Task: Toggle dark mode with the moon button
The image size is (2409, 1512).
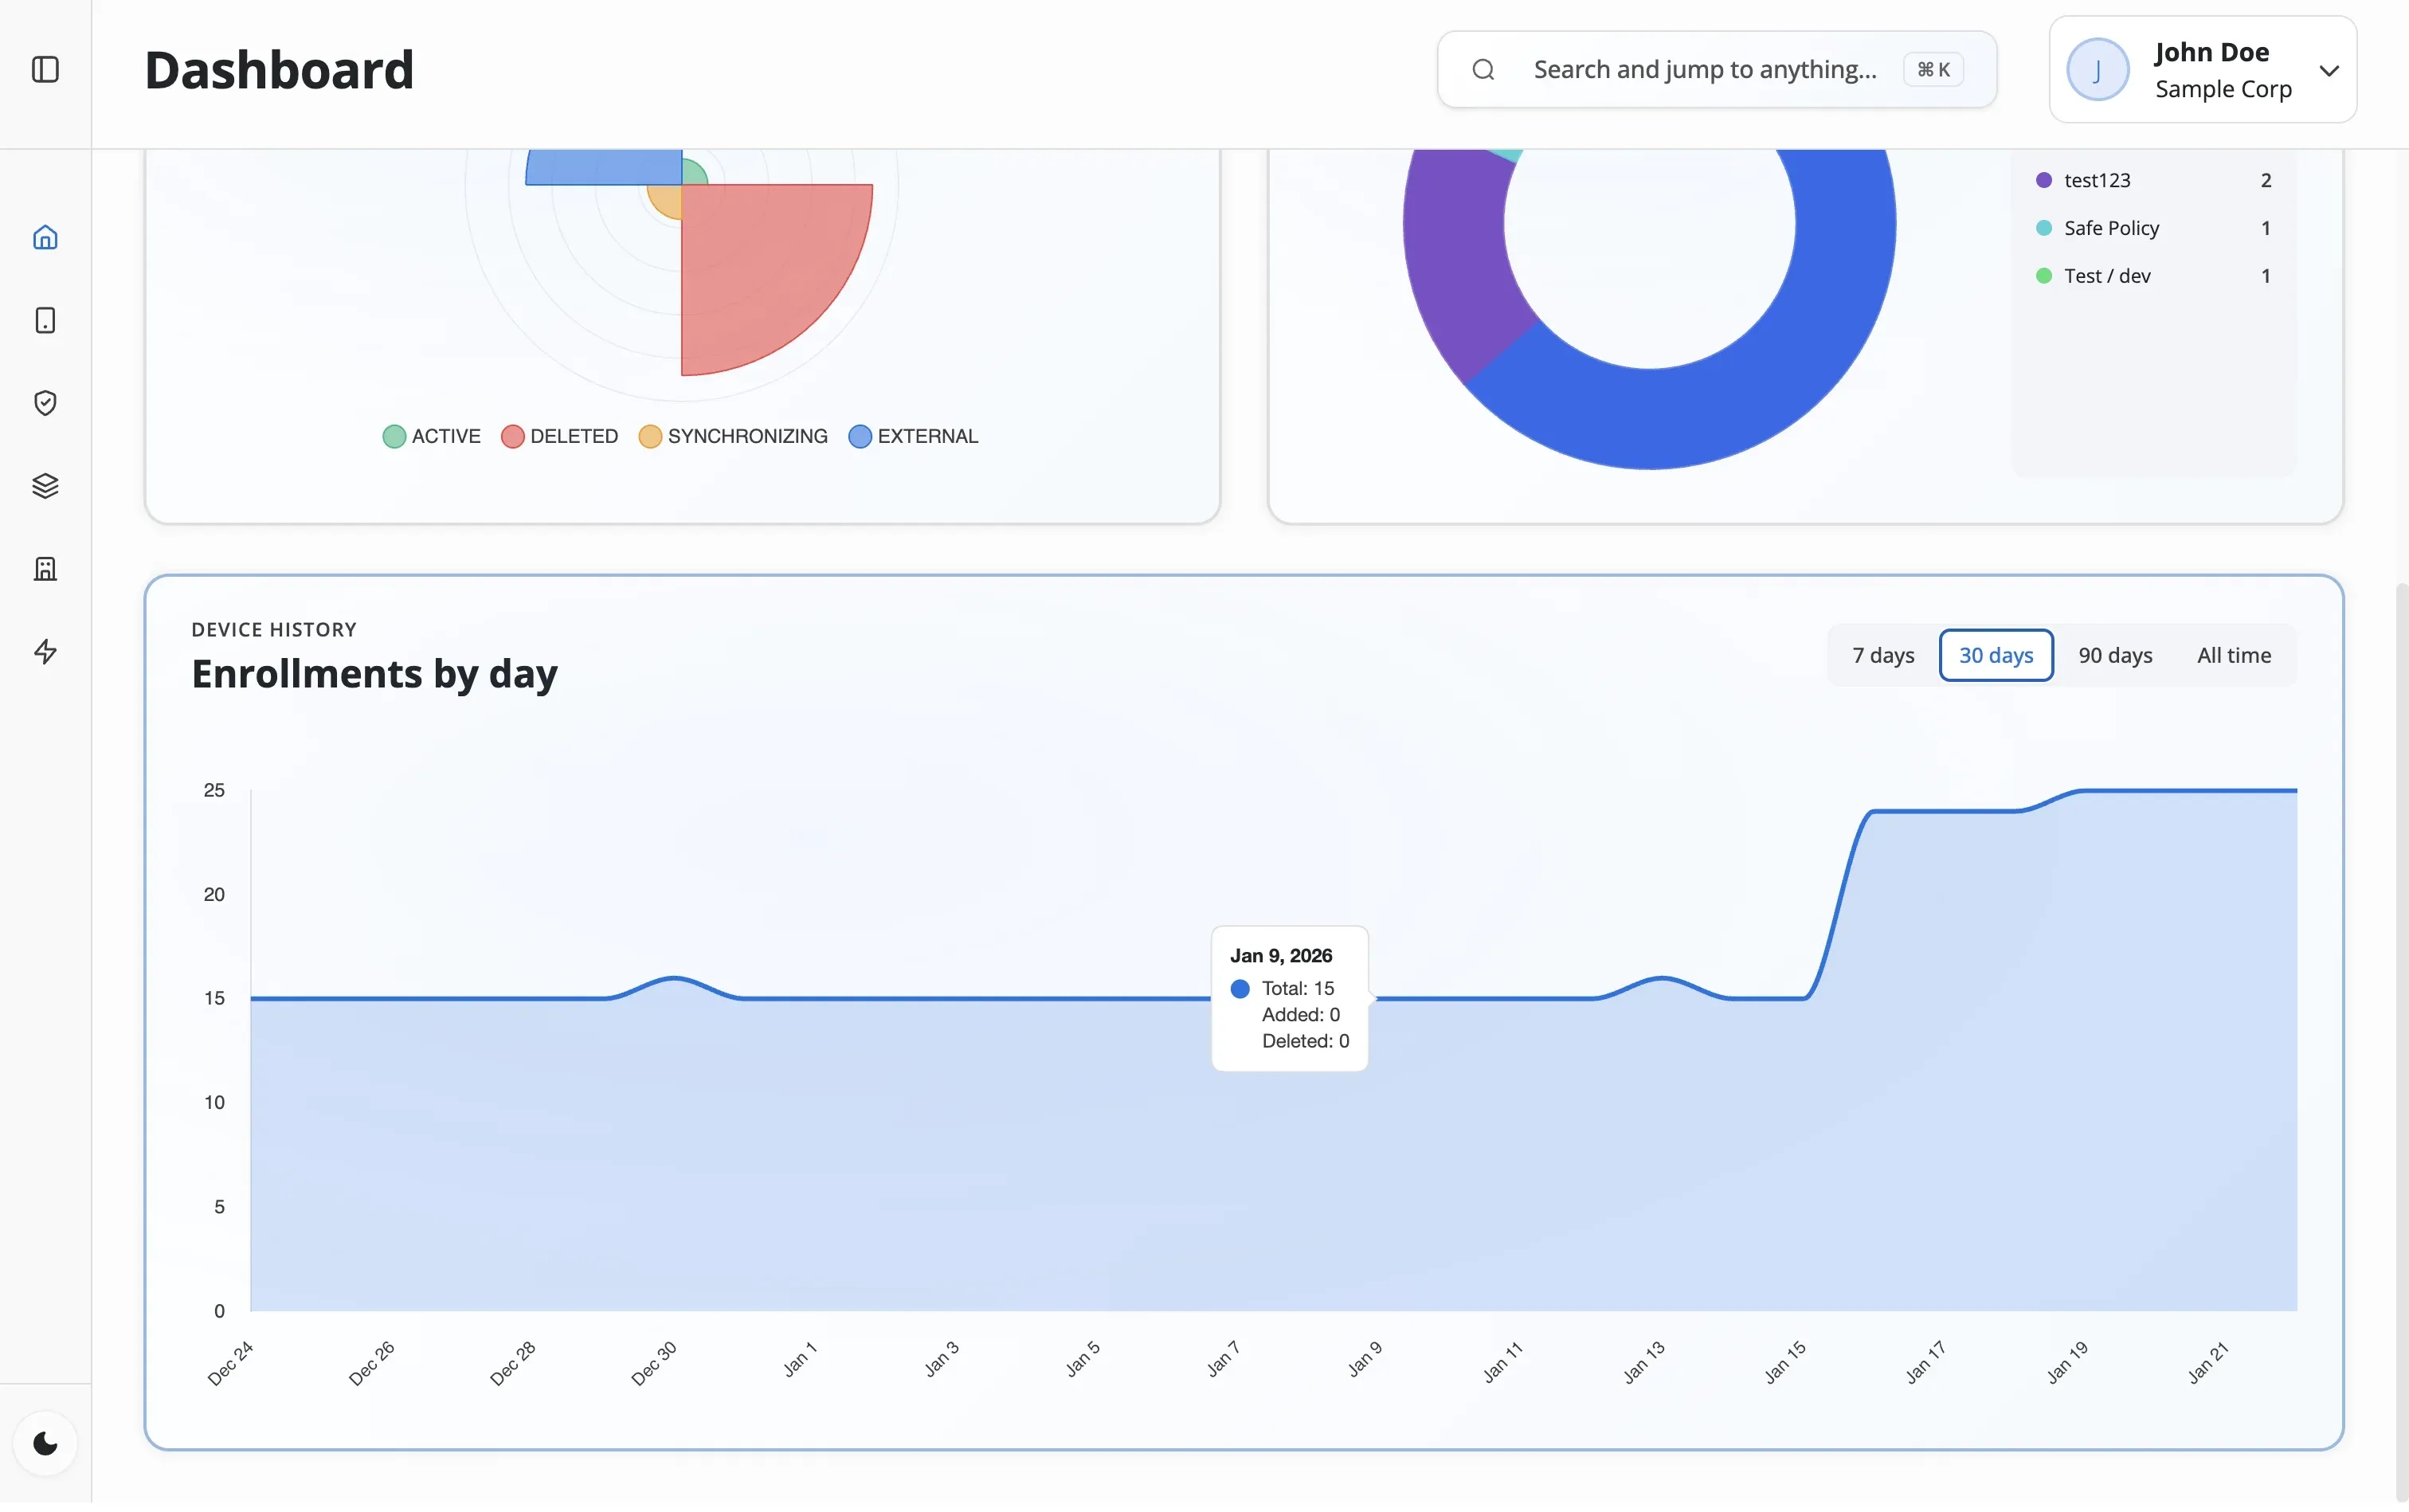Action: [x=46, y=1443]
